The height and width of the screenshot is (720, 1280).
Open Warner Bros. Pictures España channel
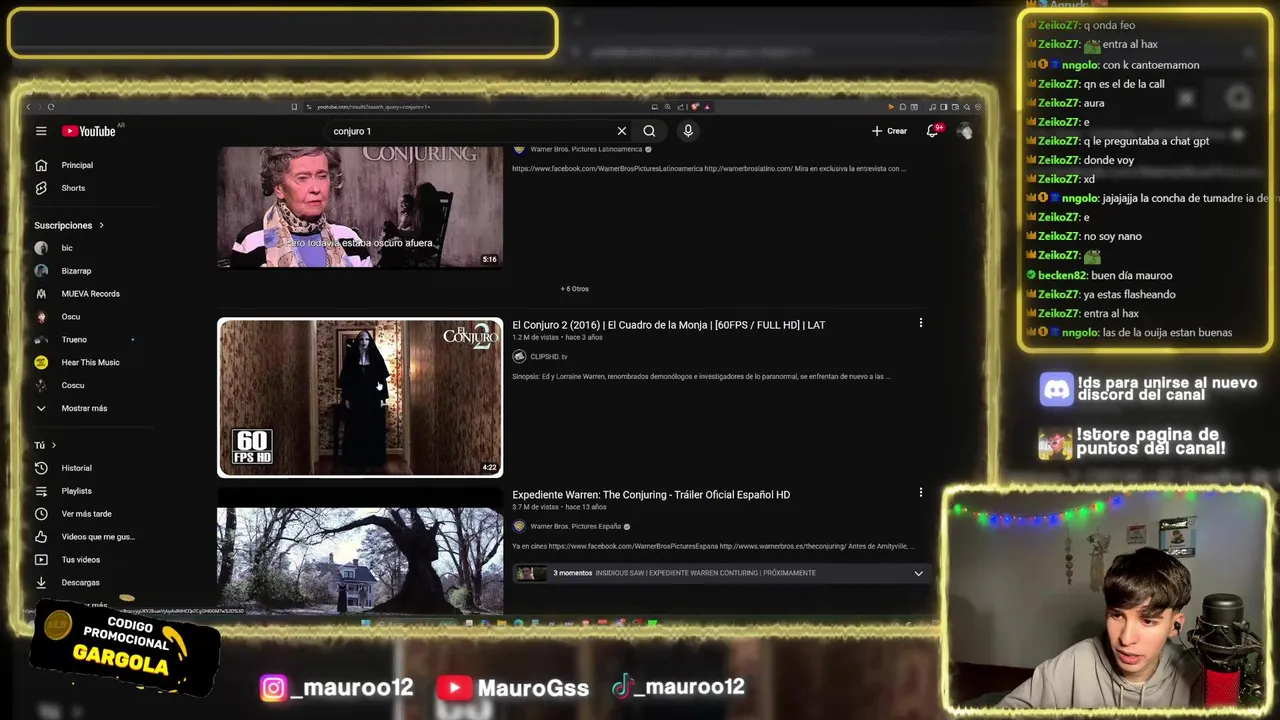(576, 526)
